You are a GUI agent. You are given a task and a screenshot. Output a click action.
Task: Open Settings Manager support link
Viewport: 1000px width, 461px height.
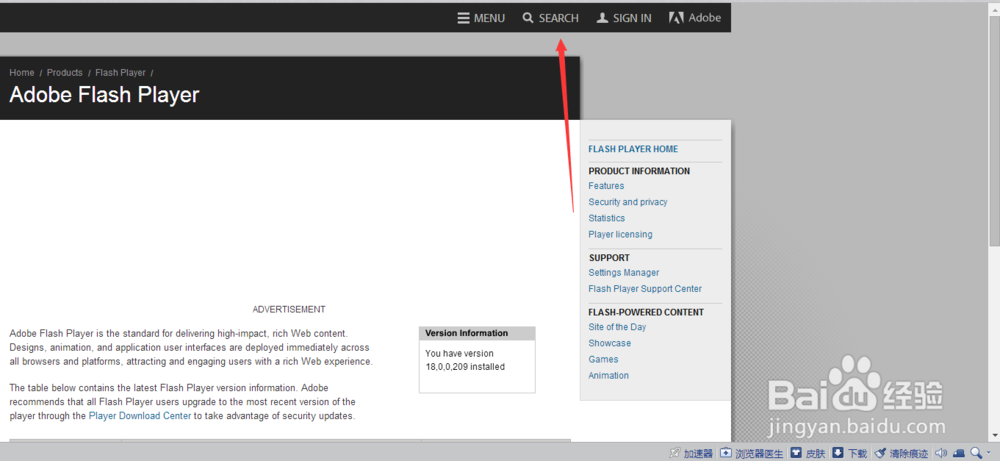click(x=624, y=273)
